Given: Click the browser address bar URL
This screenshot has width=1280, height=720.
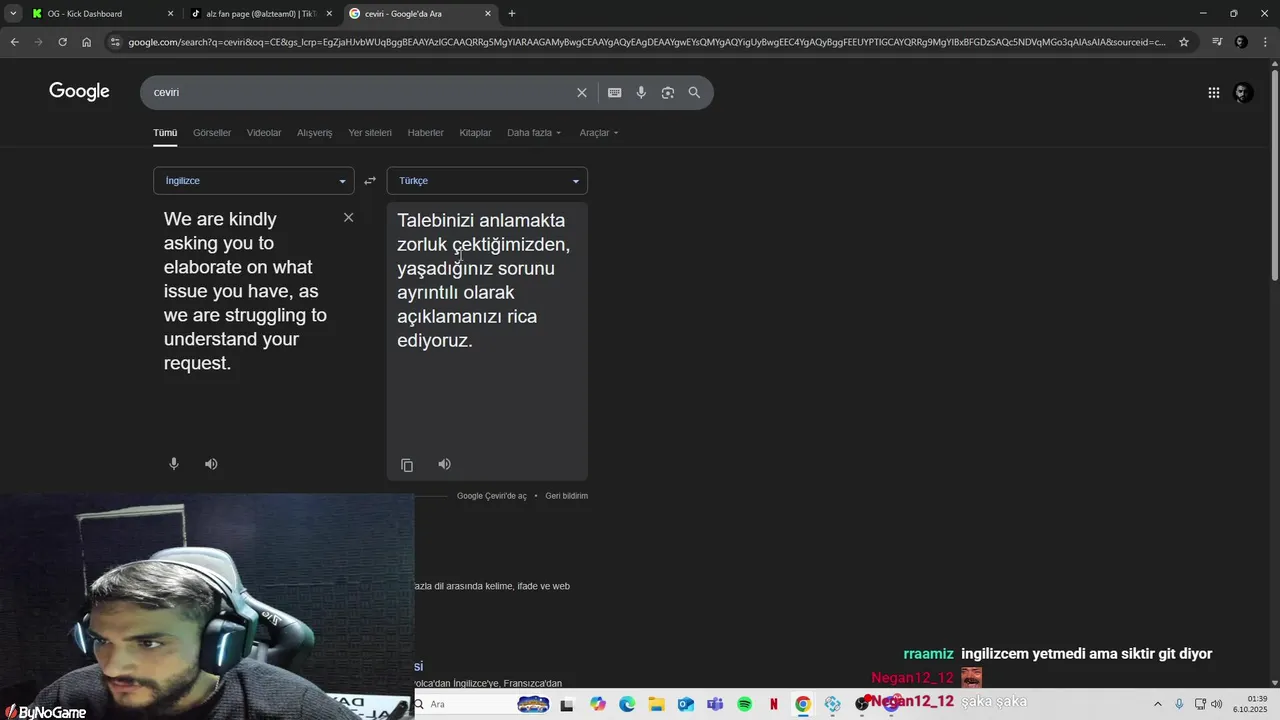Looking at the screenshot, I should click(647, 42).
